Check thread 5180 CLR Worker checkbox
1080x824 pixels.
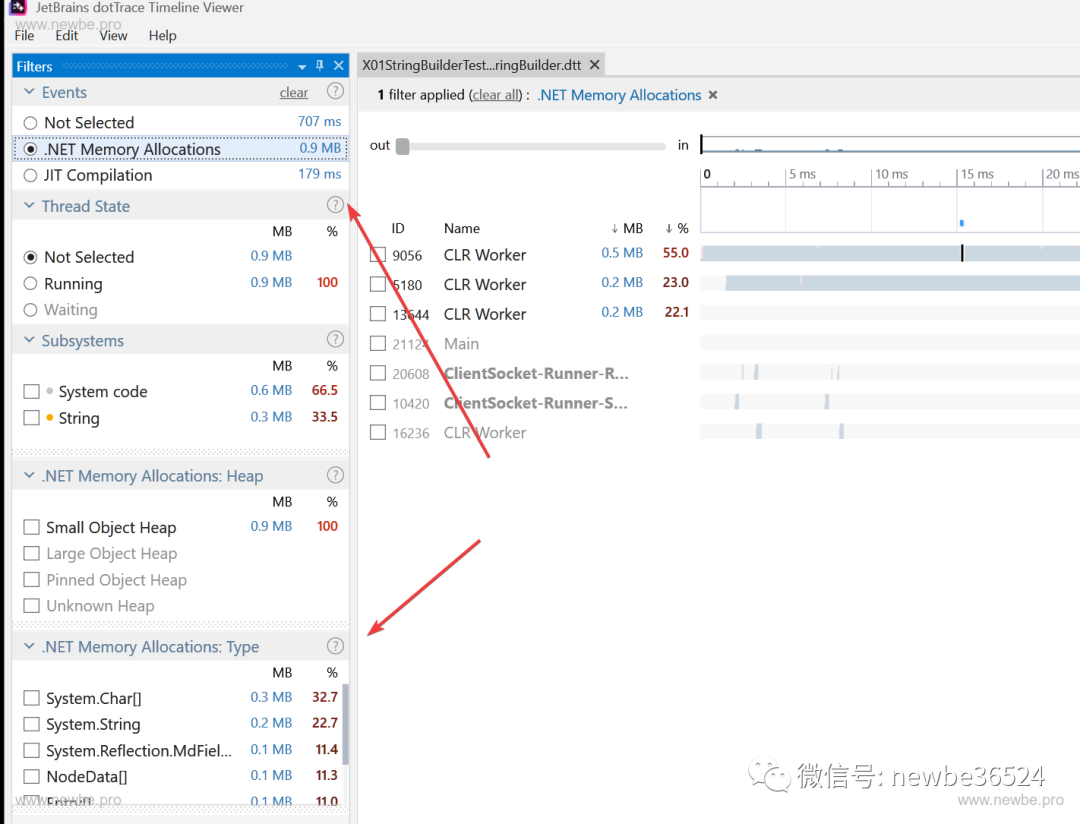pos(377,284)
